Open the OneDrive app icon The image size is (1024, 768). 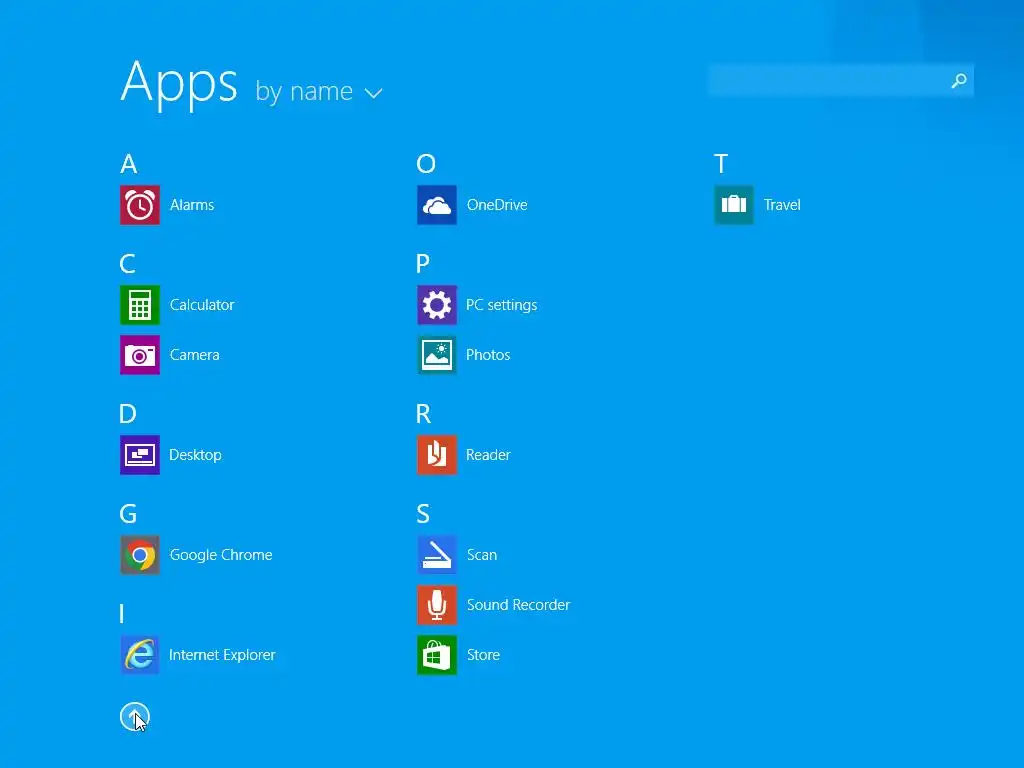click(x=437, y=205)
